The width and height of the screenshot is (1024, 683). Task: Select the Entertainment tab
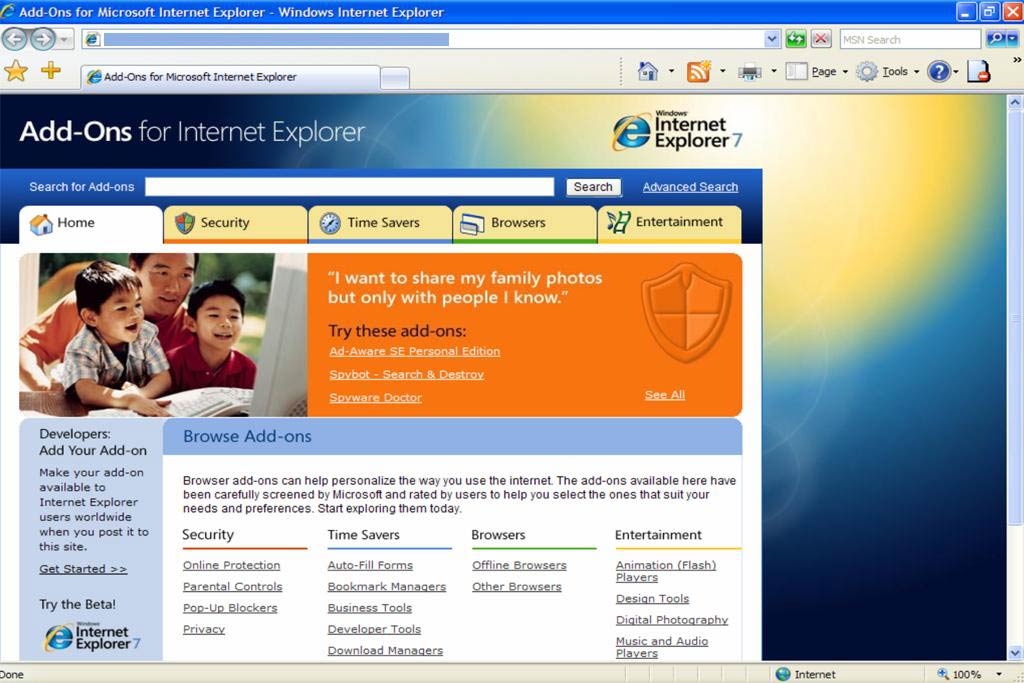pos(669,223)
